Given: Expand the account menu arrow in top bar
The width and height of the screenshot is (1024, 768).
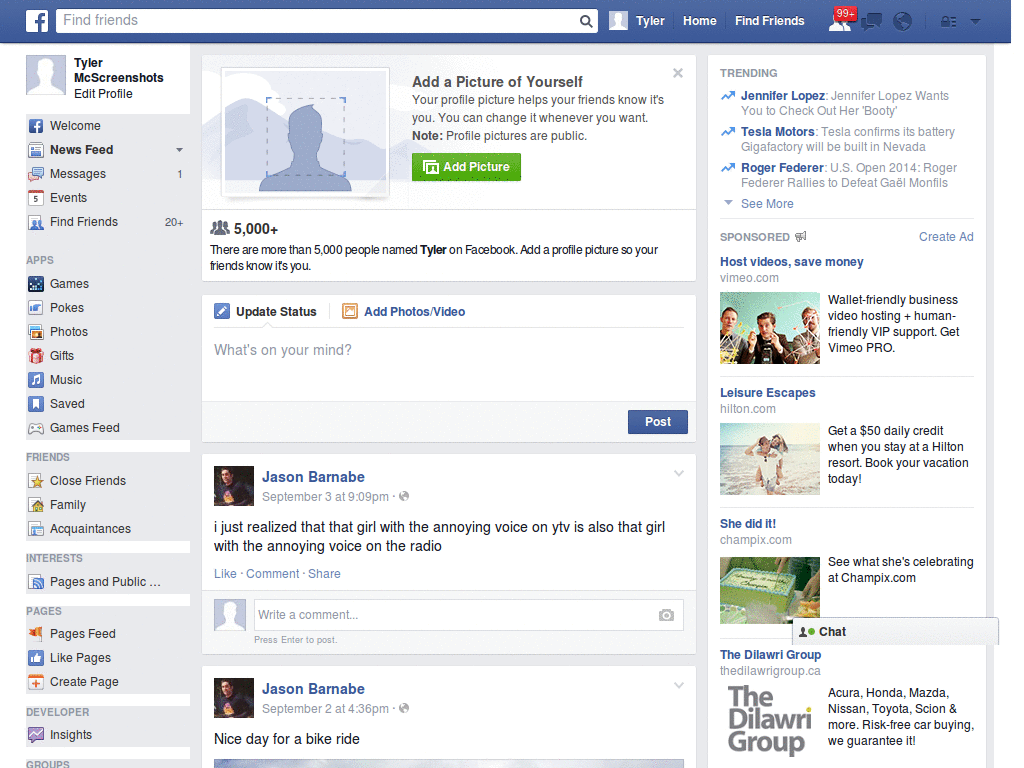Looking at the screenshot, I should [975, 22].
